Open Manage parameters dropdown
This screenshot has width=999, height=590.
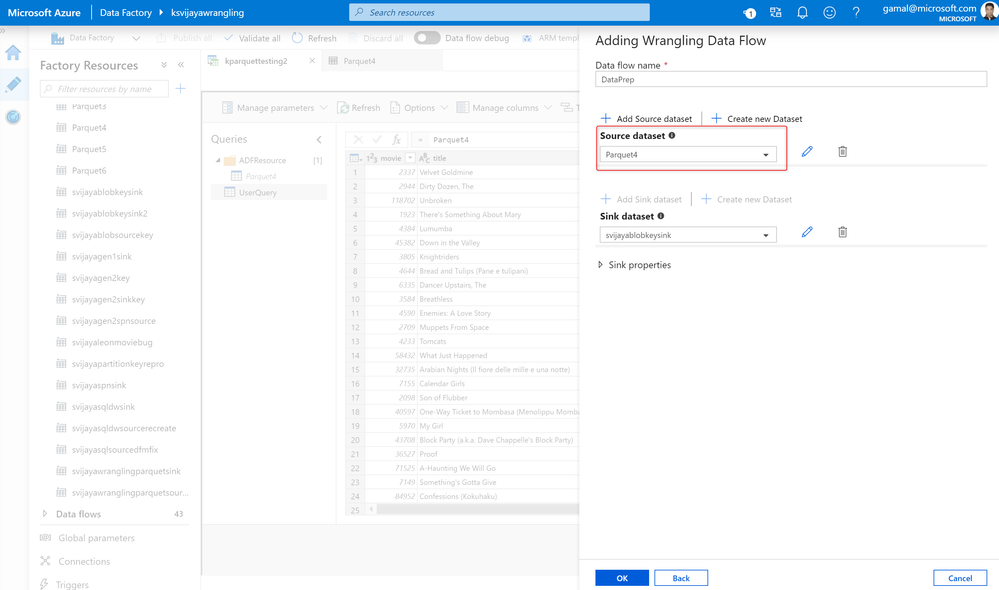click(275, 108)
